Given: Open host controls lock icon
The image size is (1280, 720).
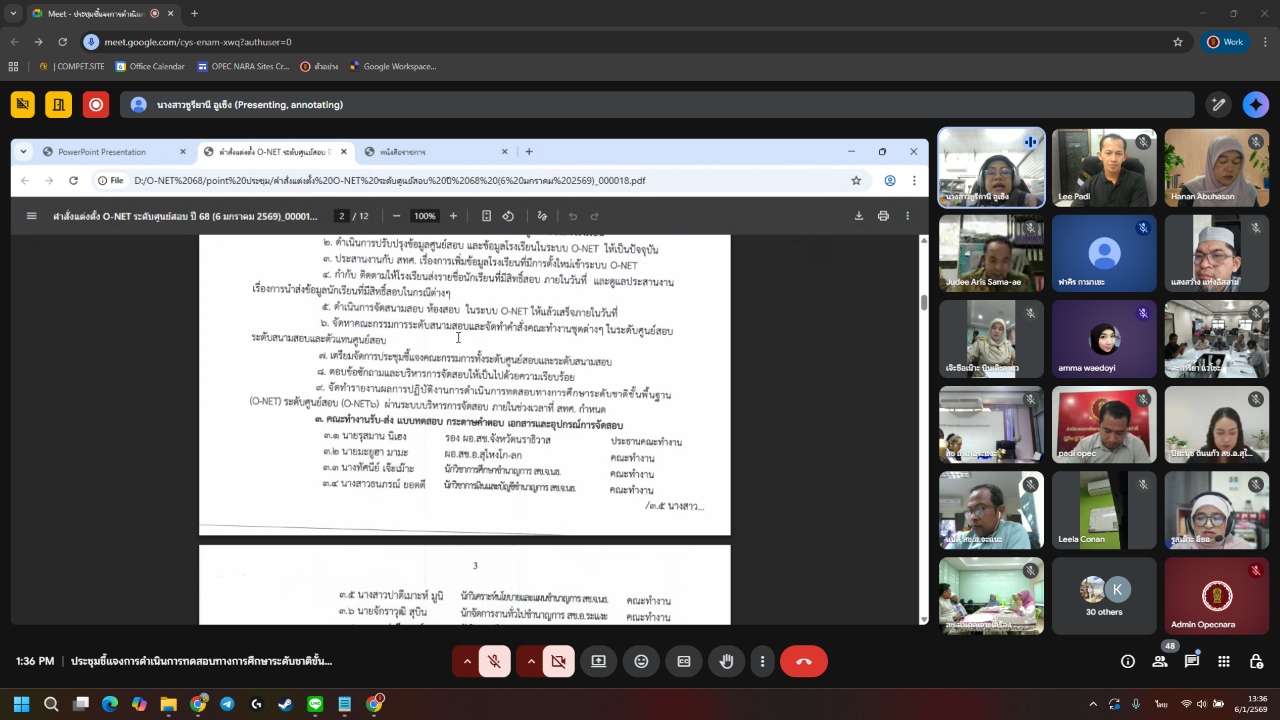Looking at the screenshot, I should tap(1255, 661).
